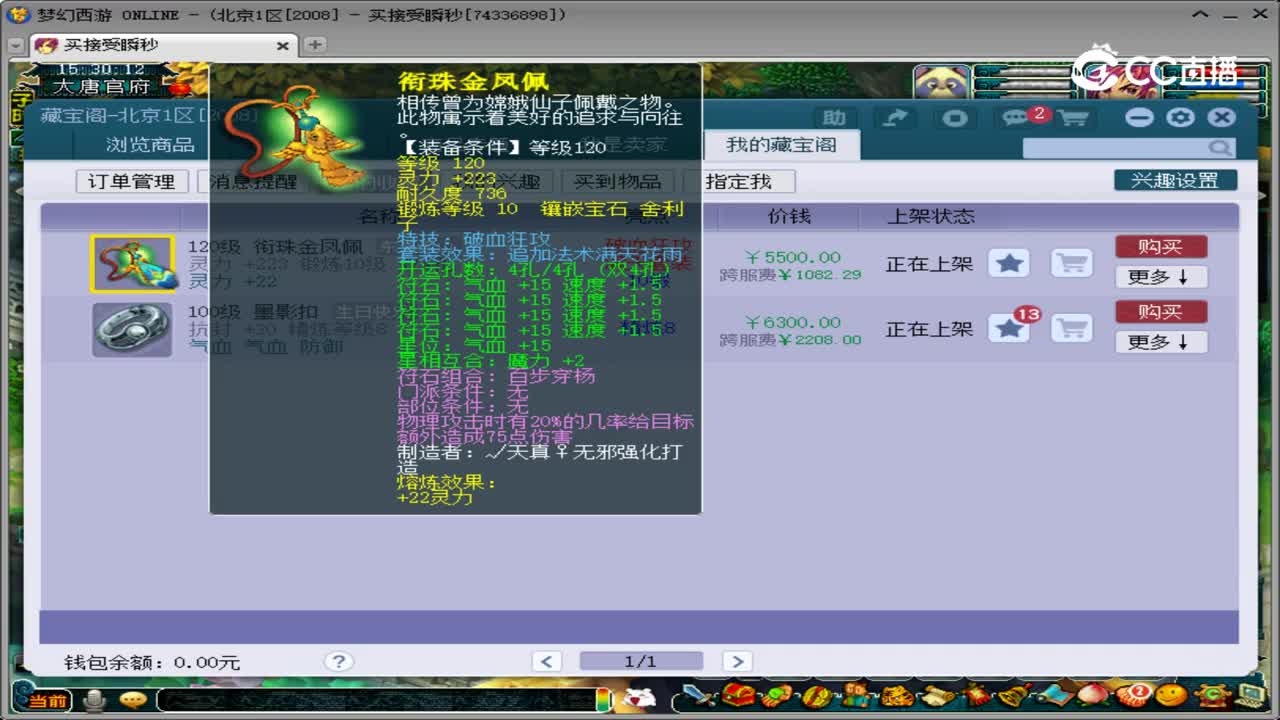Click the 衔珠金凤佩 tooltip title

(x=473, y=82)
